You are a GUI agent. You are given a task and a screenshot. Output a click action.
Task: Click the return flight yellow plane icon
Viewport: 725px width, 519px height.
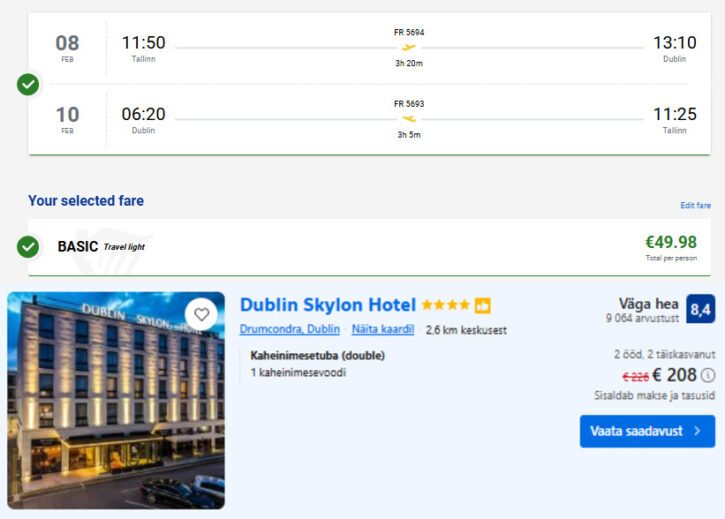tap(408, 119)
